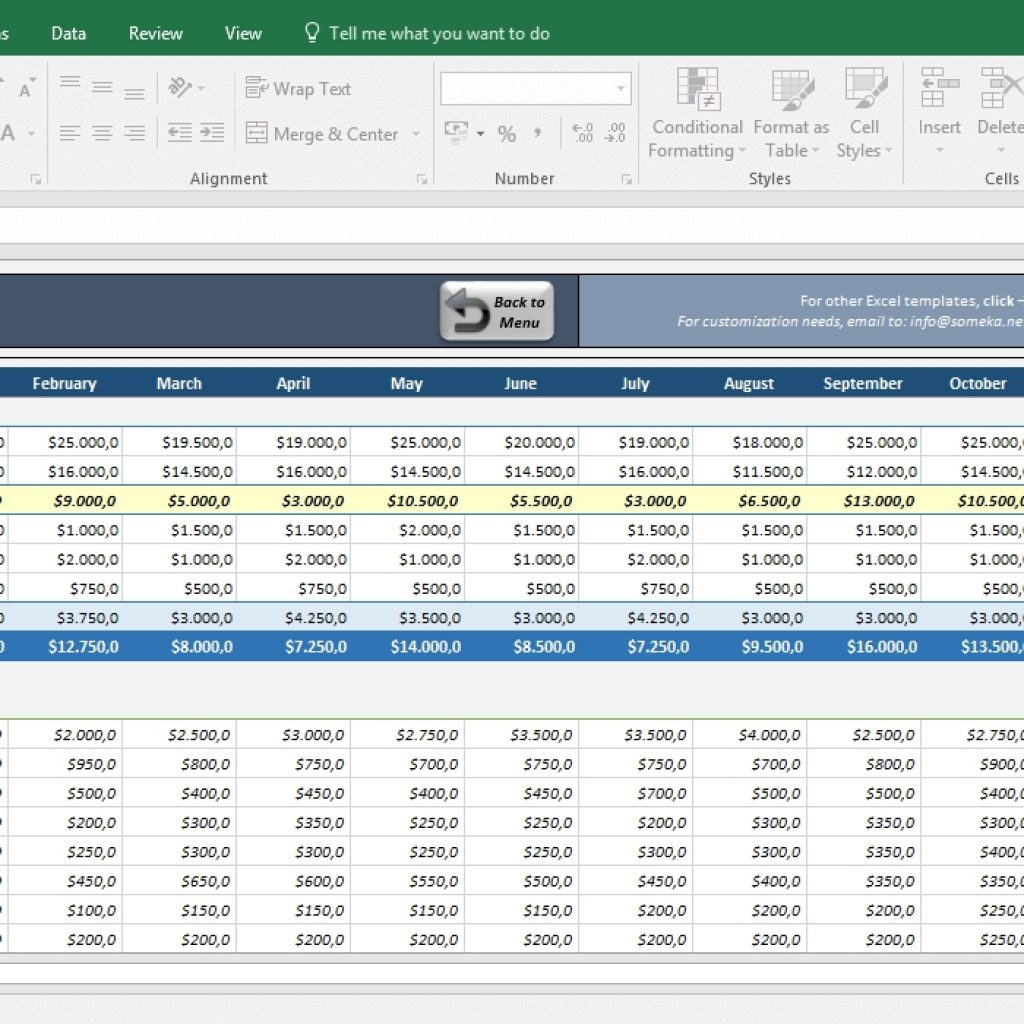1024x1024 pixels.
Task: Open the Merge & Center dropdown arrow
Action: [x=416, y=133]
